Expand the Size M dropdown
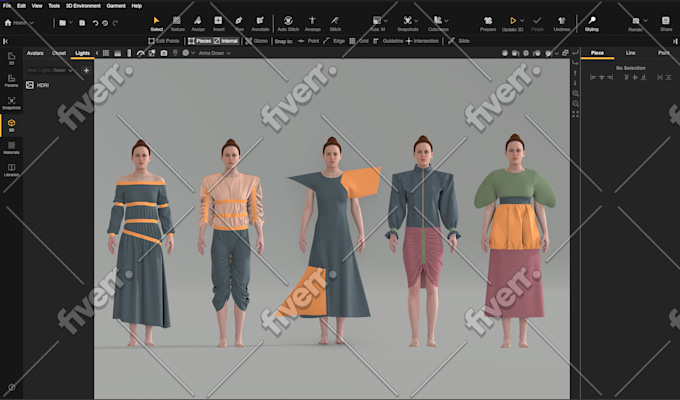Viewport: 680px width, 400px height. 386,20
